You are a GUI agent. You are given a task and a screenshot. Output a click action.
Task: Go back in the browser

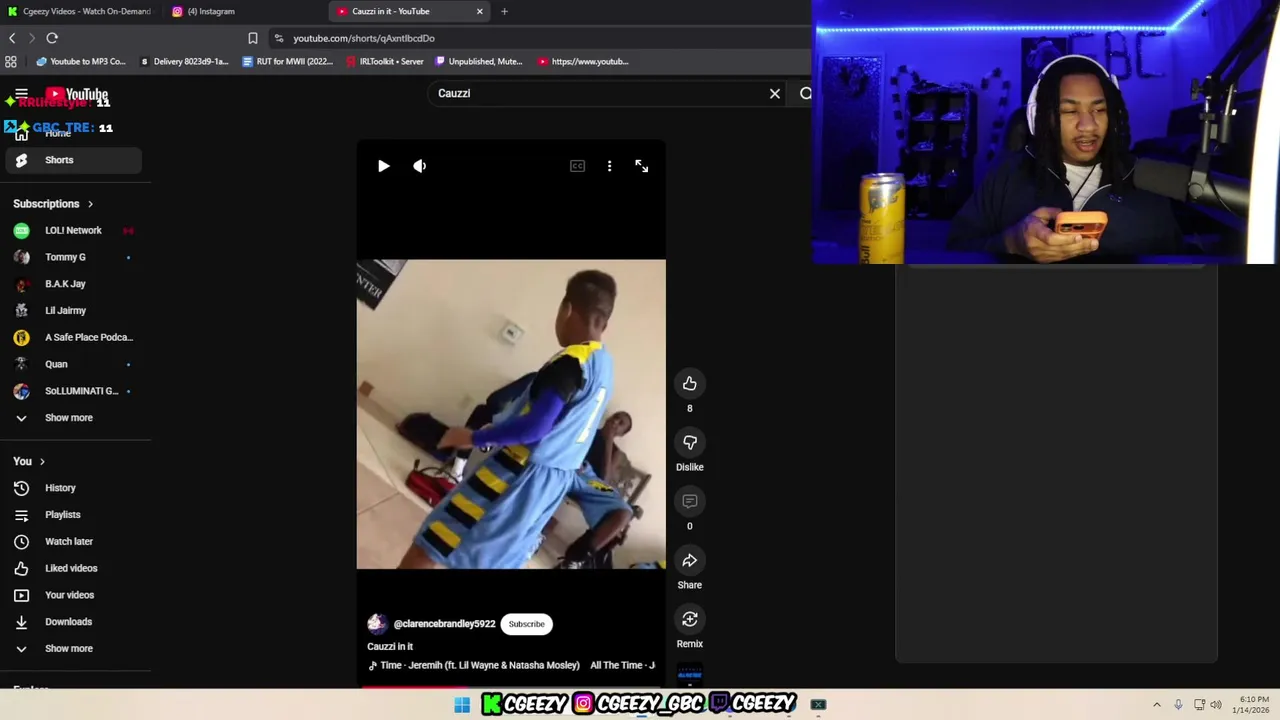[12, 38]
